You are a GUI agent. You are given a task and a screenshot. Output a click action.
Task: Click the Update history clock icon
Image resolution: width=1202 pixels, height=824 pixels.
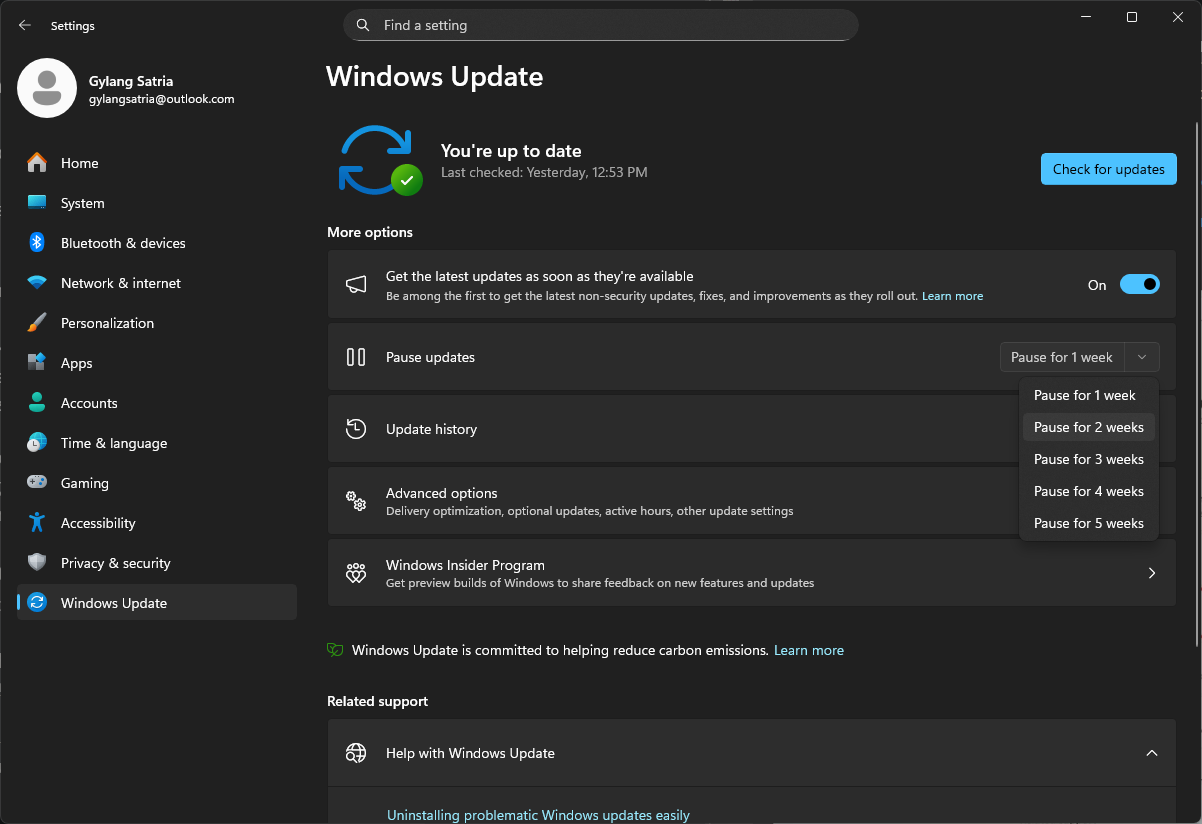tap(356, 429)
